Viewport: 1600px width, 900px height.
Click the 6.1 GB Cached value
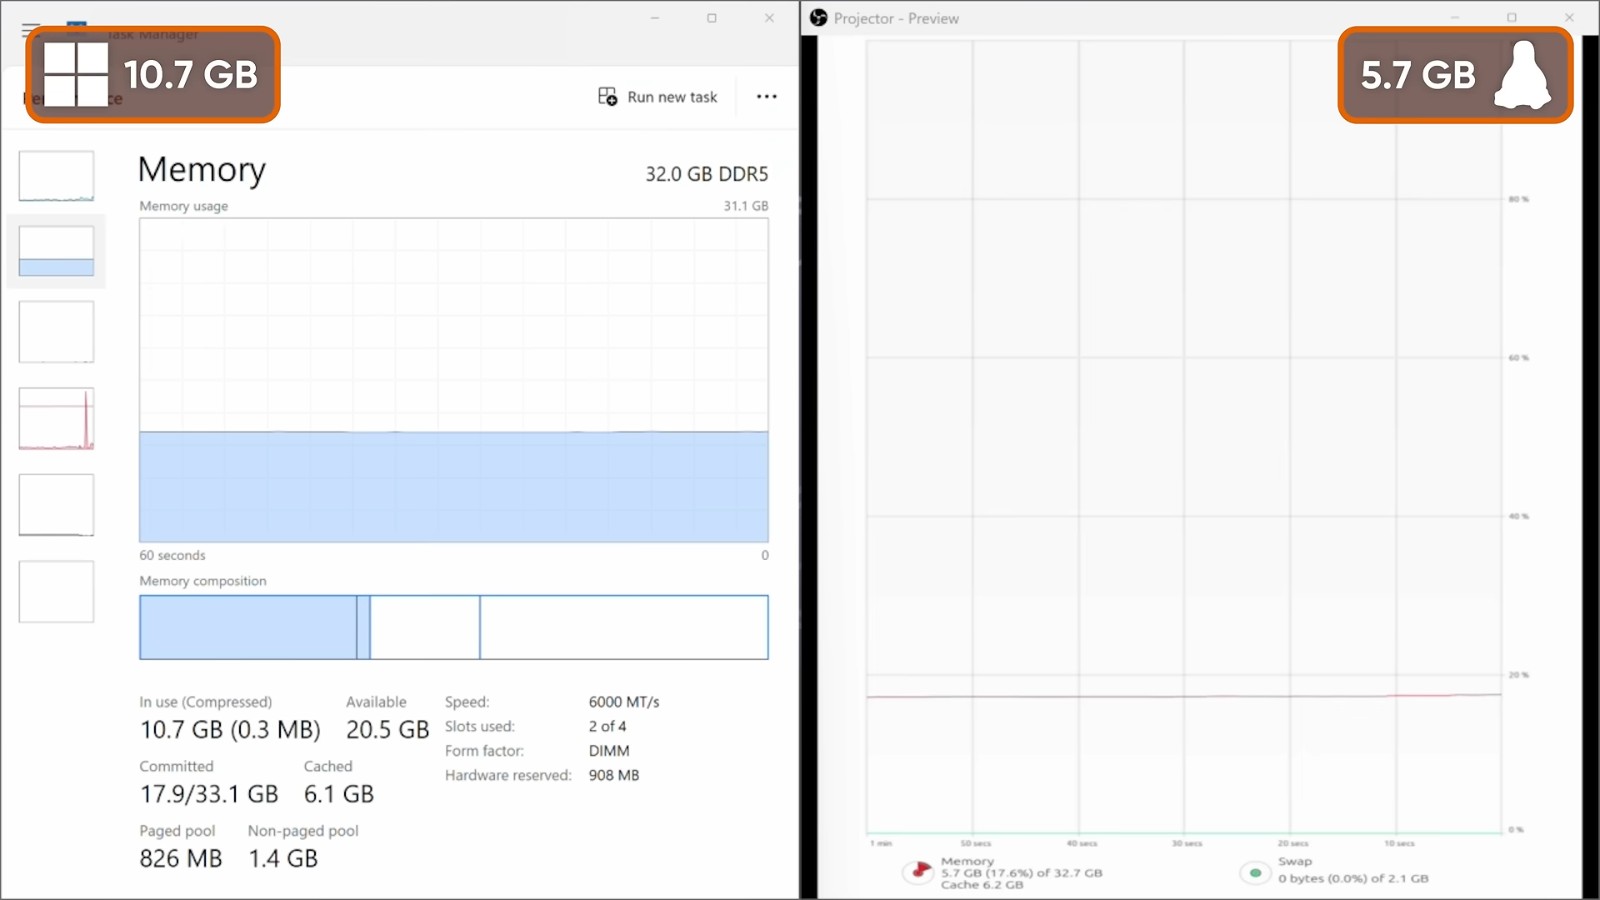339,794
